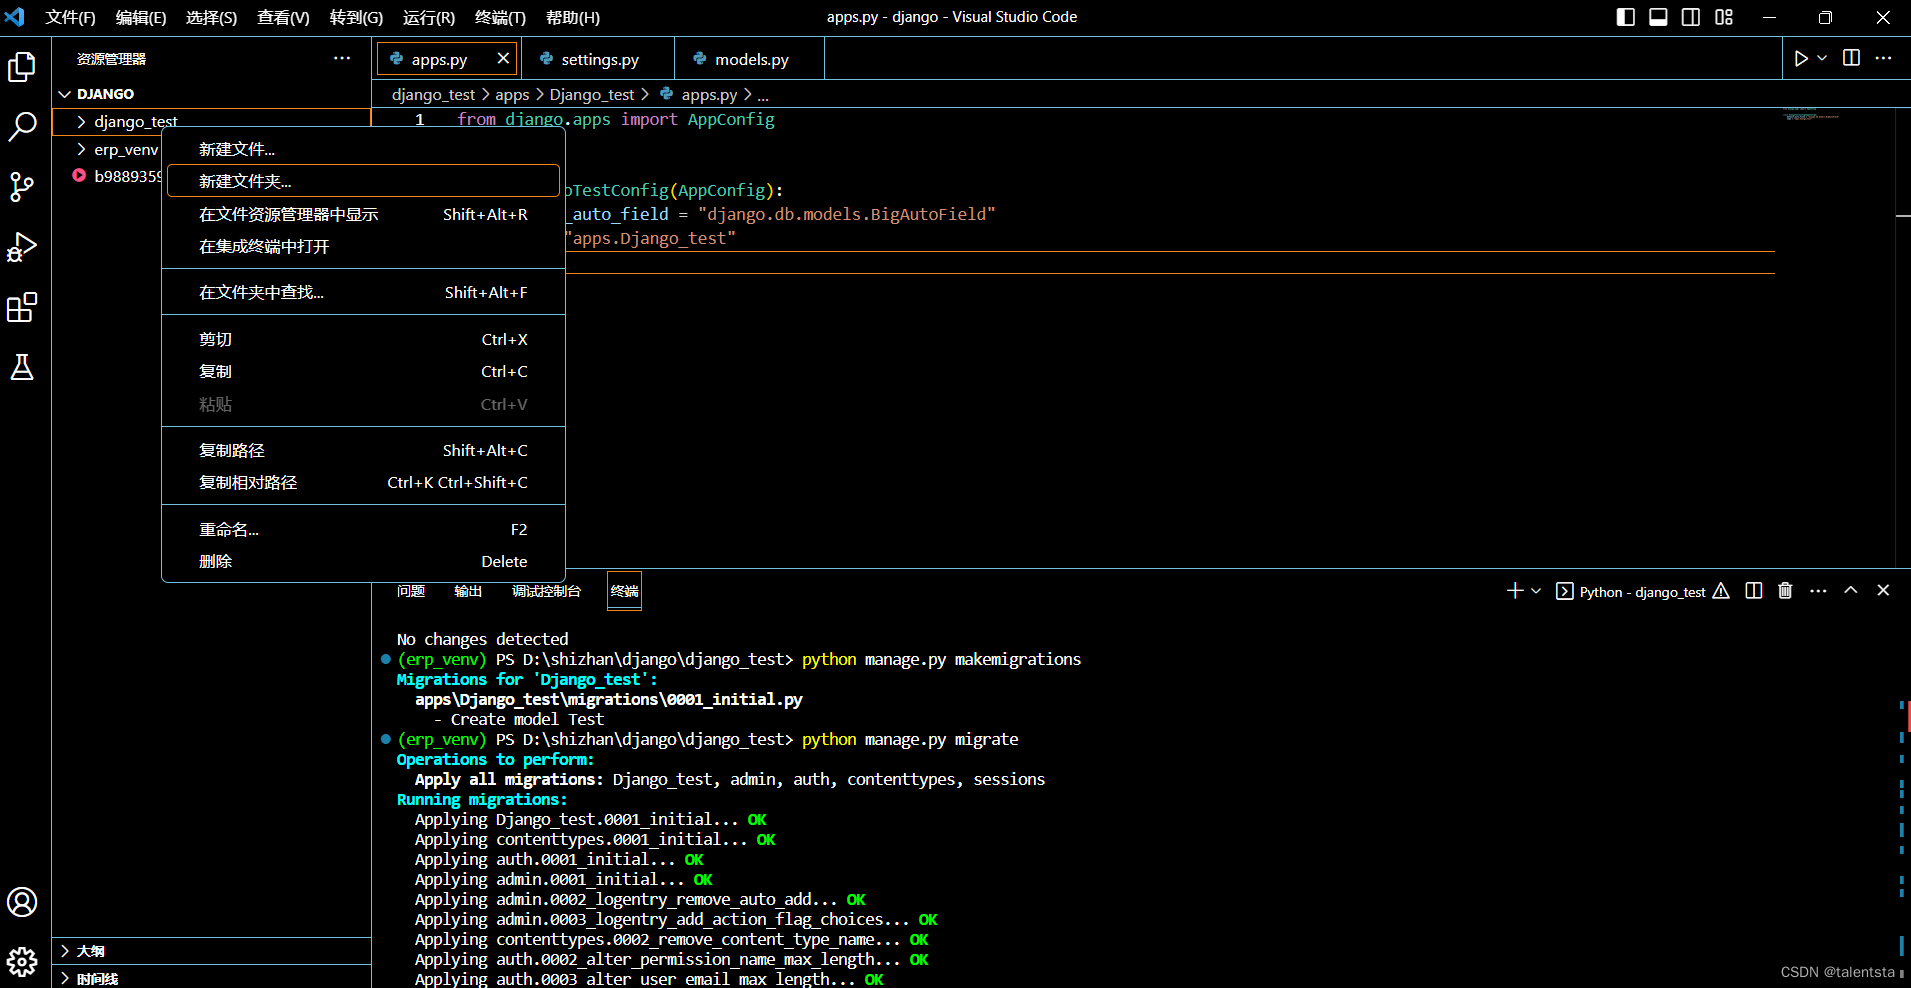Open the Manage settings gear
1911x988 pixels.
[22, 961]
